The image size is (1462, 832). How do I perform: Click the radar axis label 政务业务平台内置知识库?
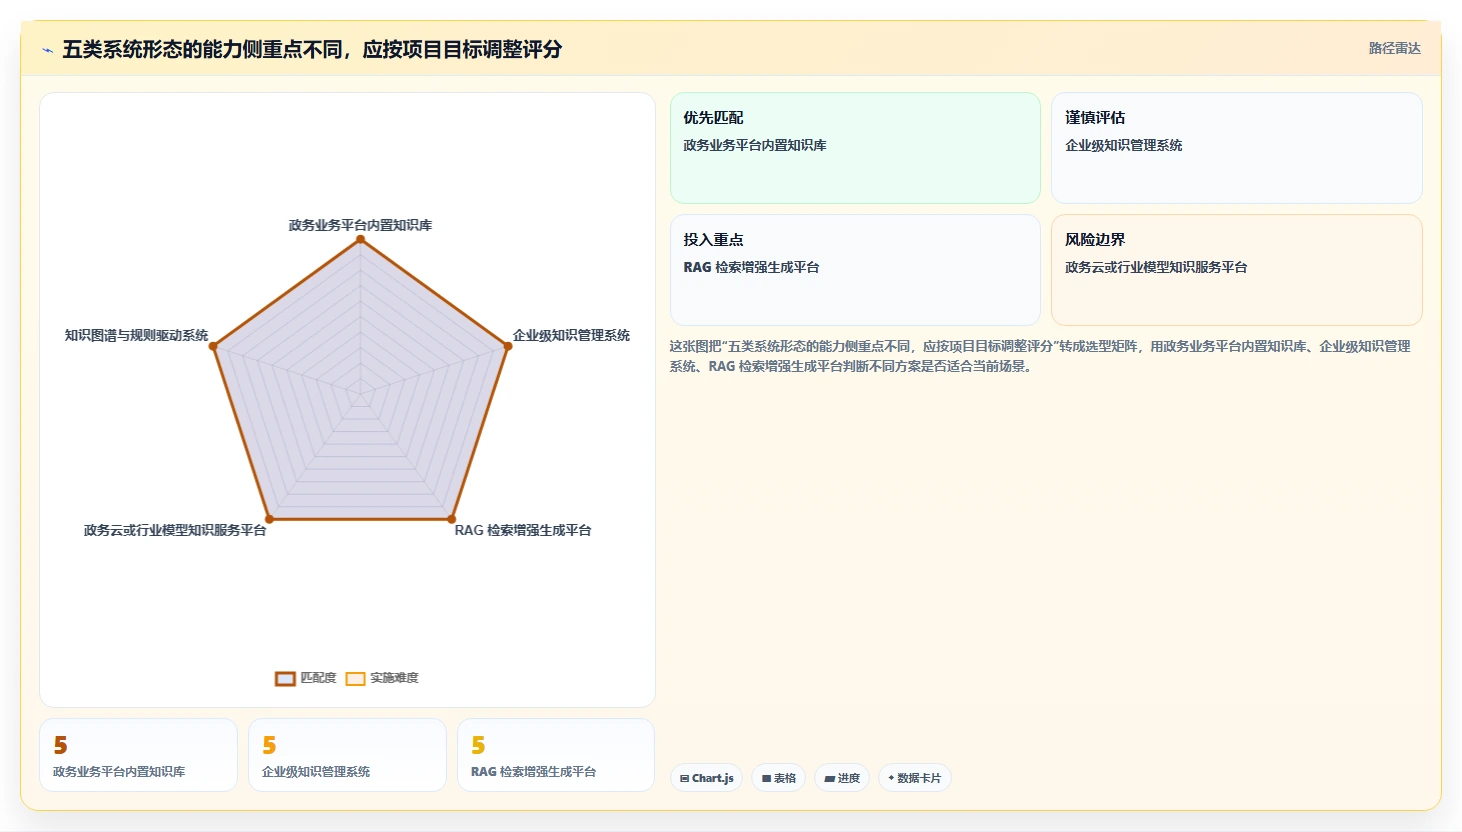click(361, 225)
